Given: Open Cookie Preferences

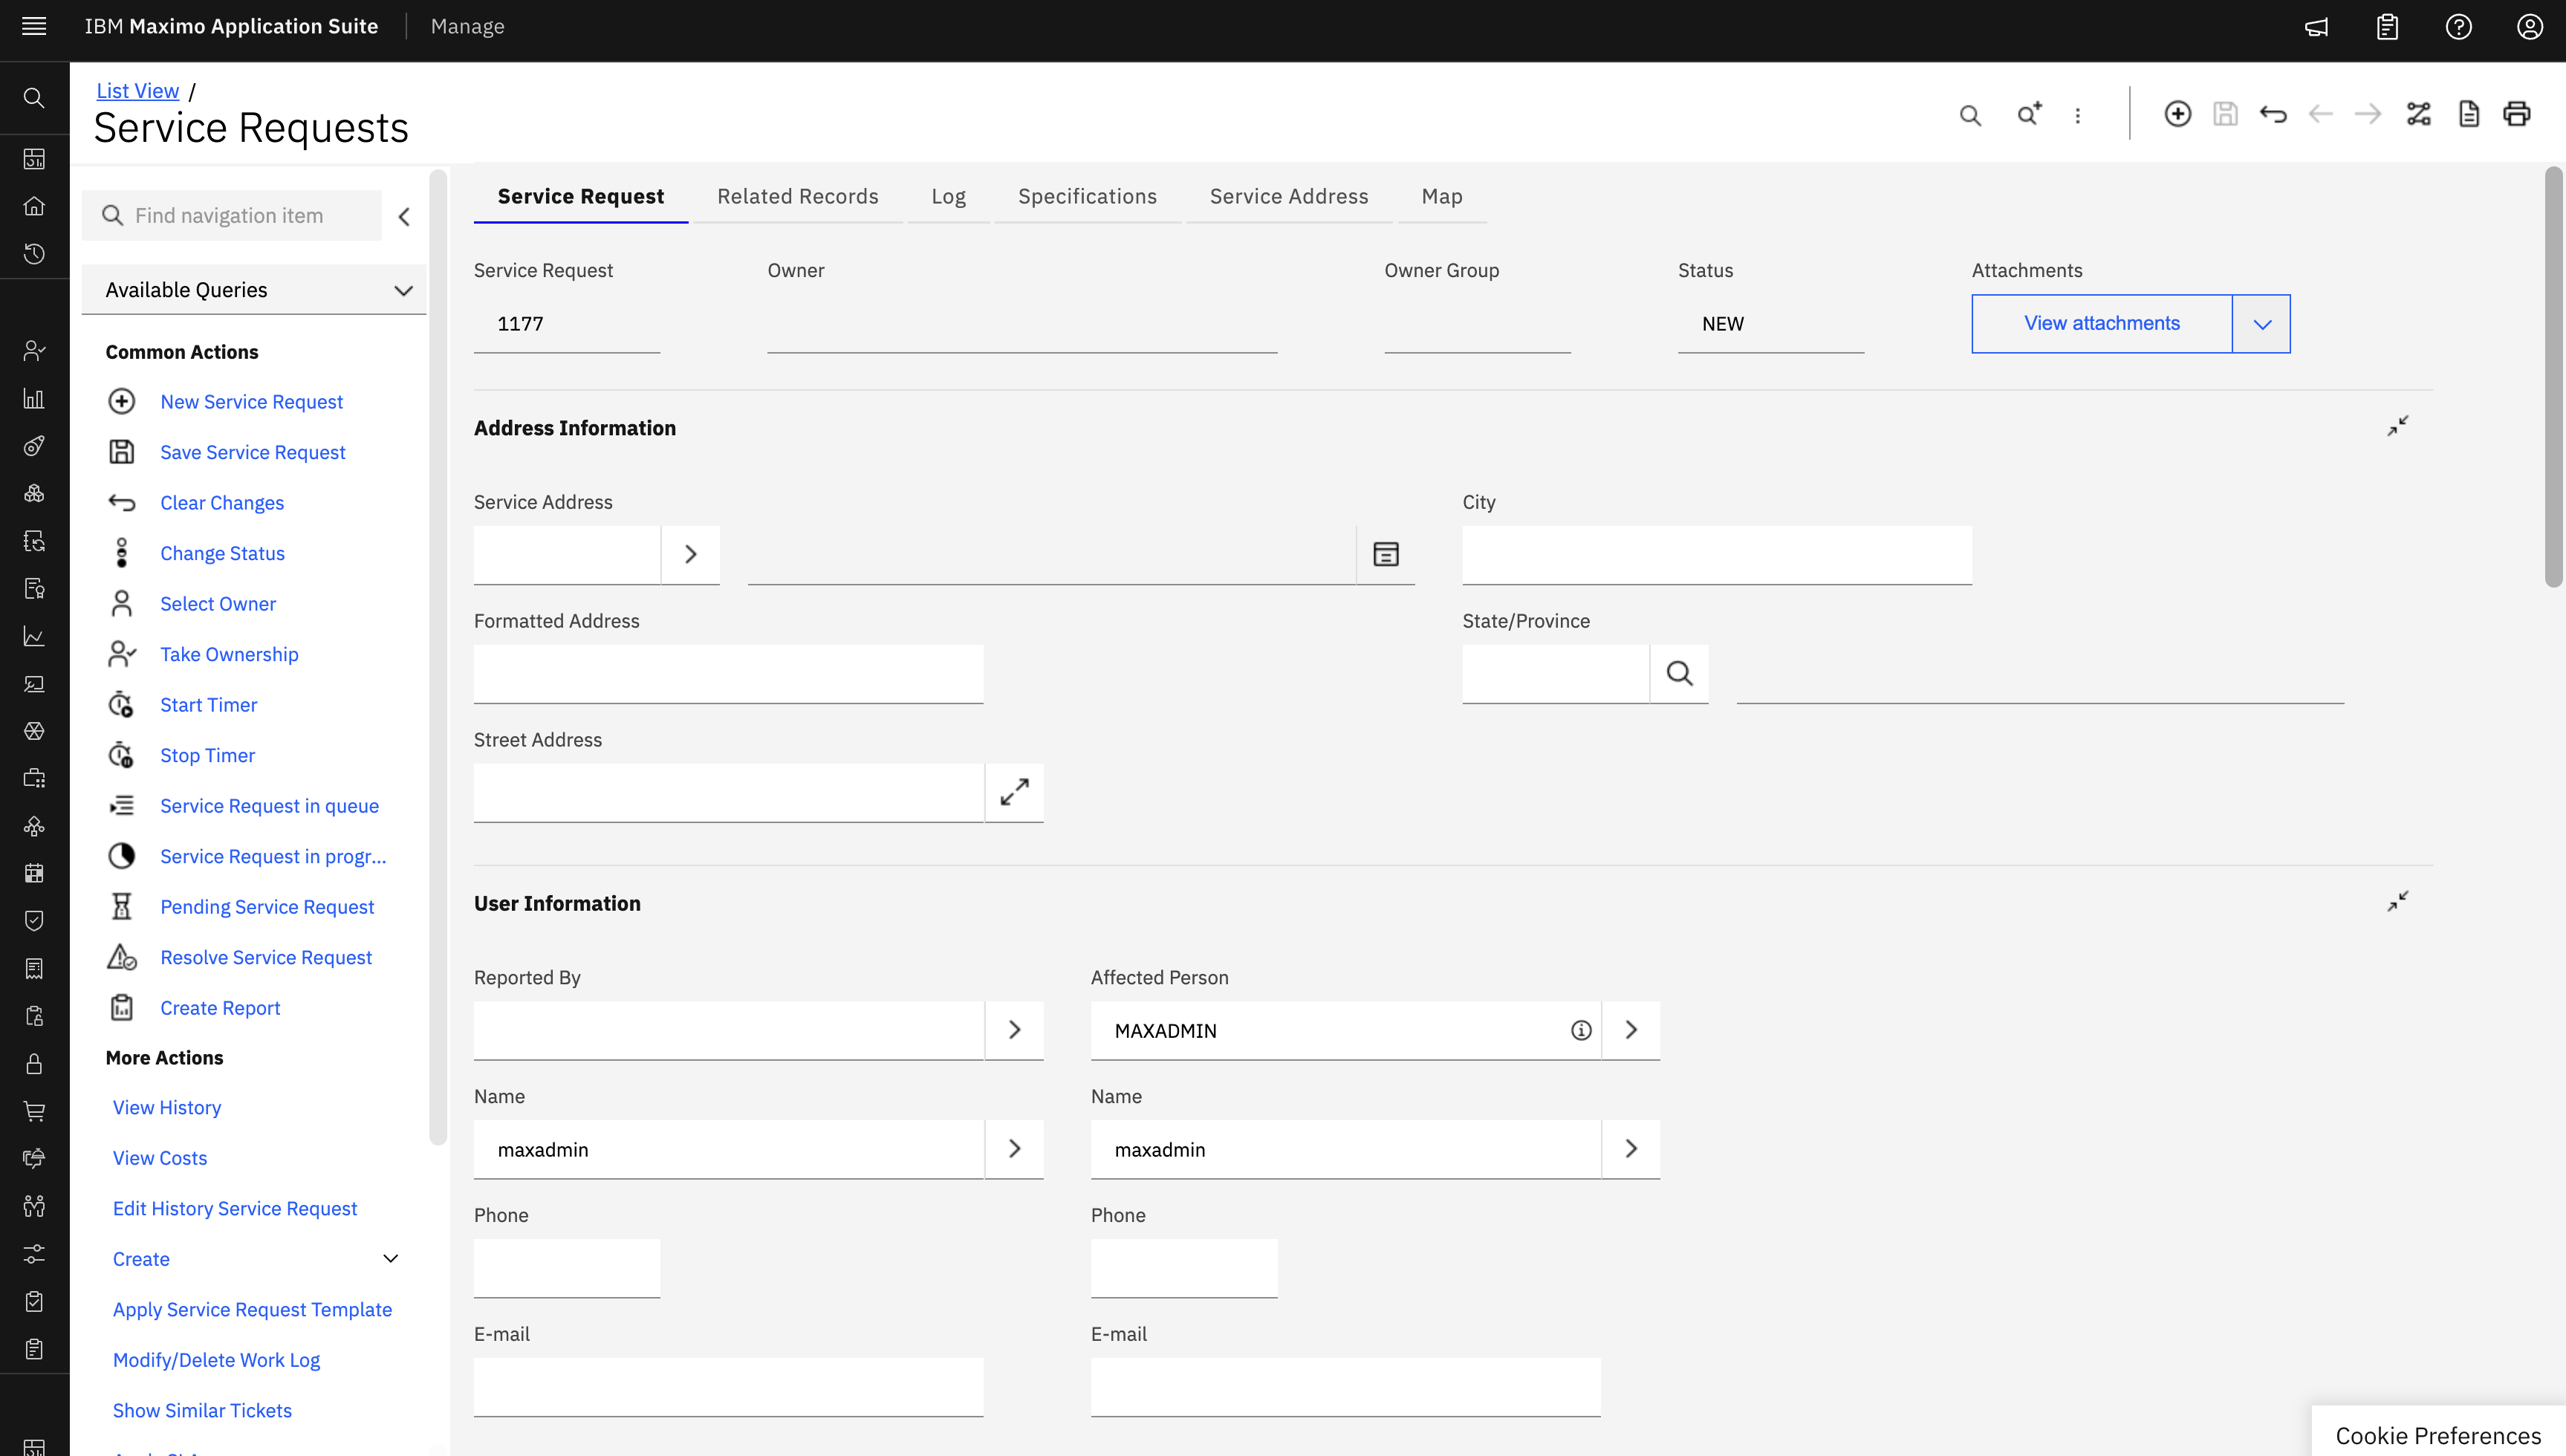Looking at the screenshot, I should [x=2438, y=1435].
